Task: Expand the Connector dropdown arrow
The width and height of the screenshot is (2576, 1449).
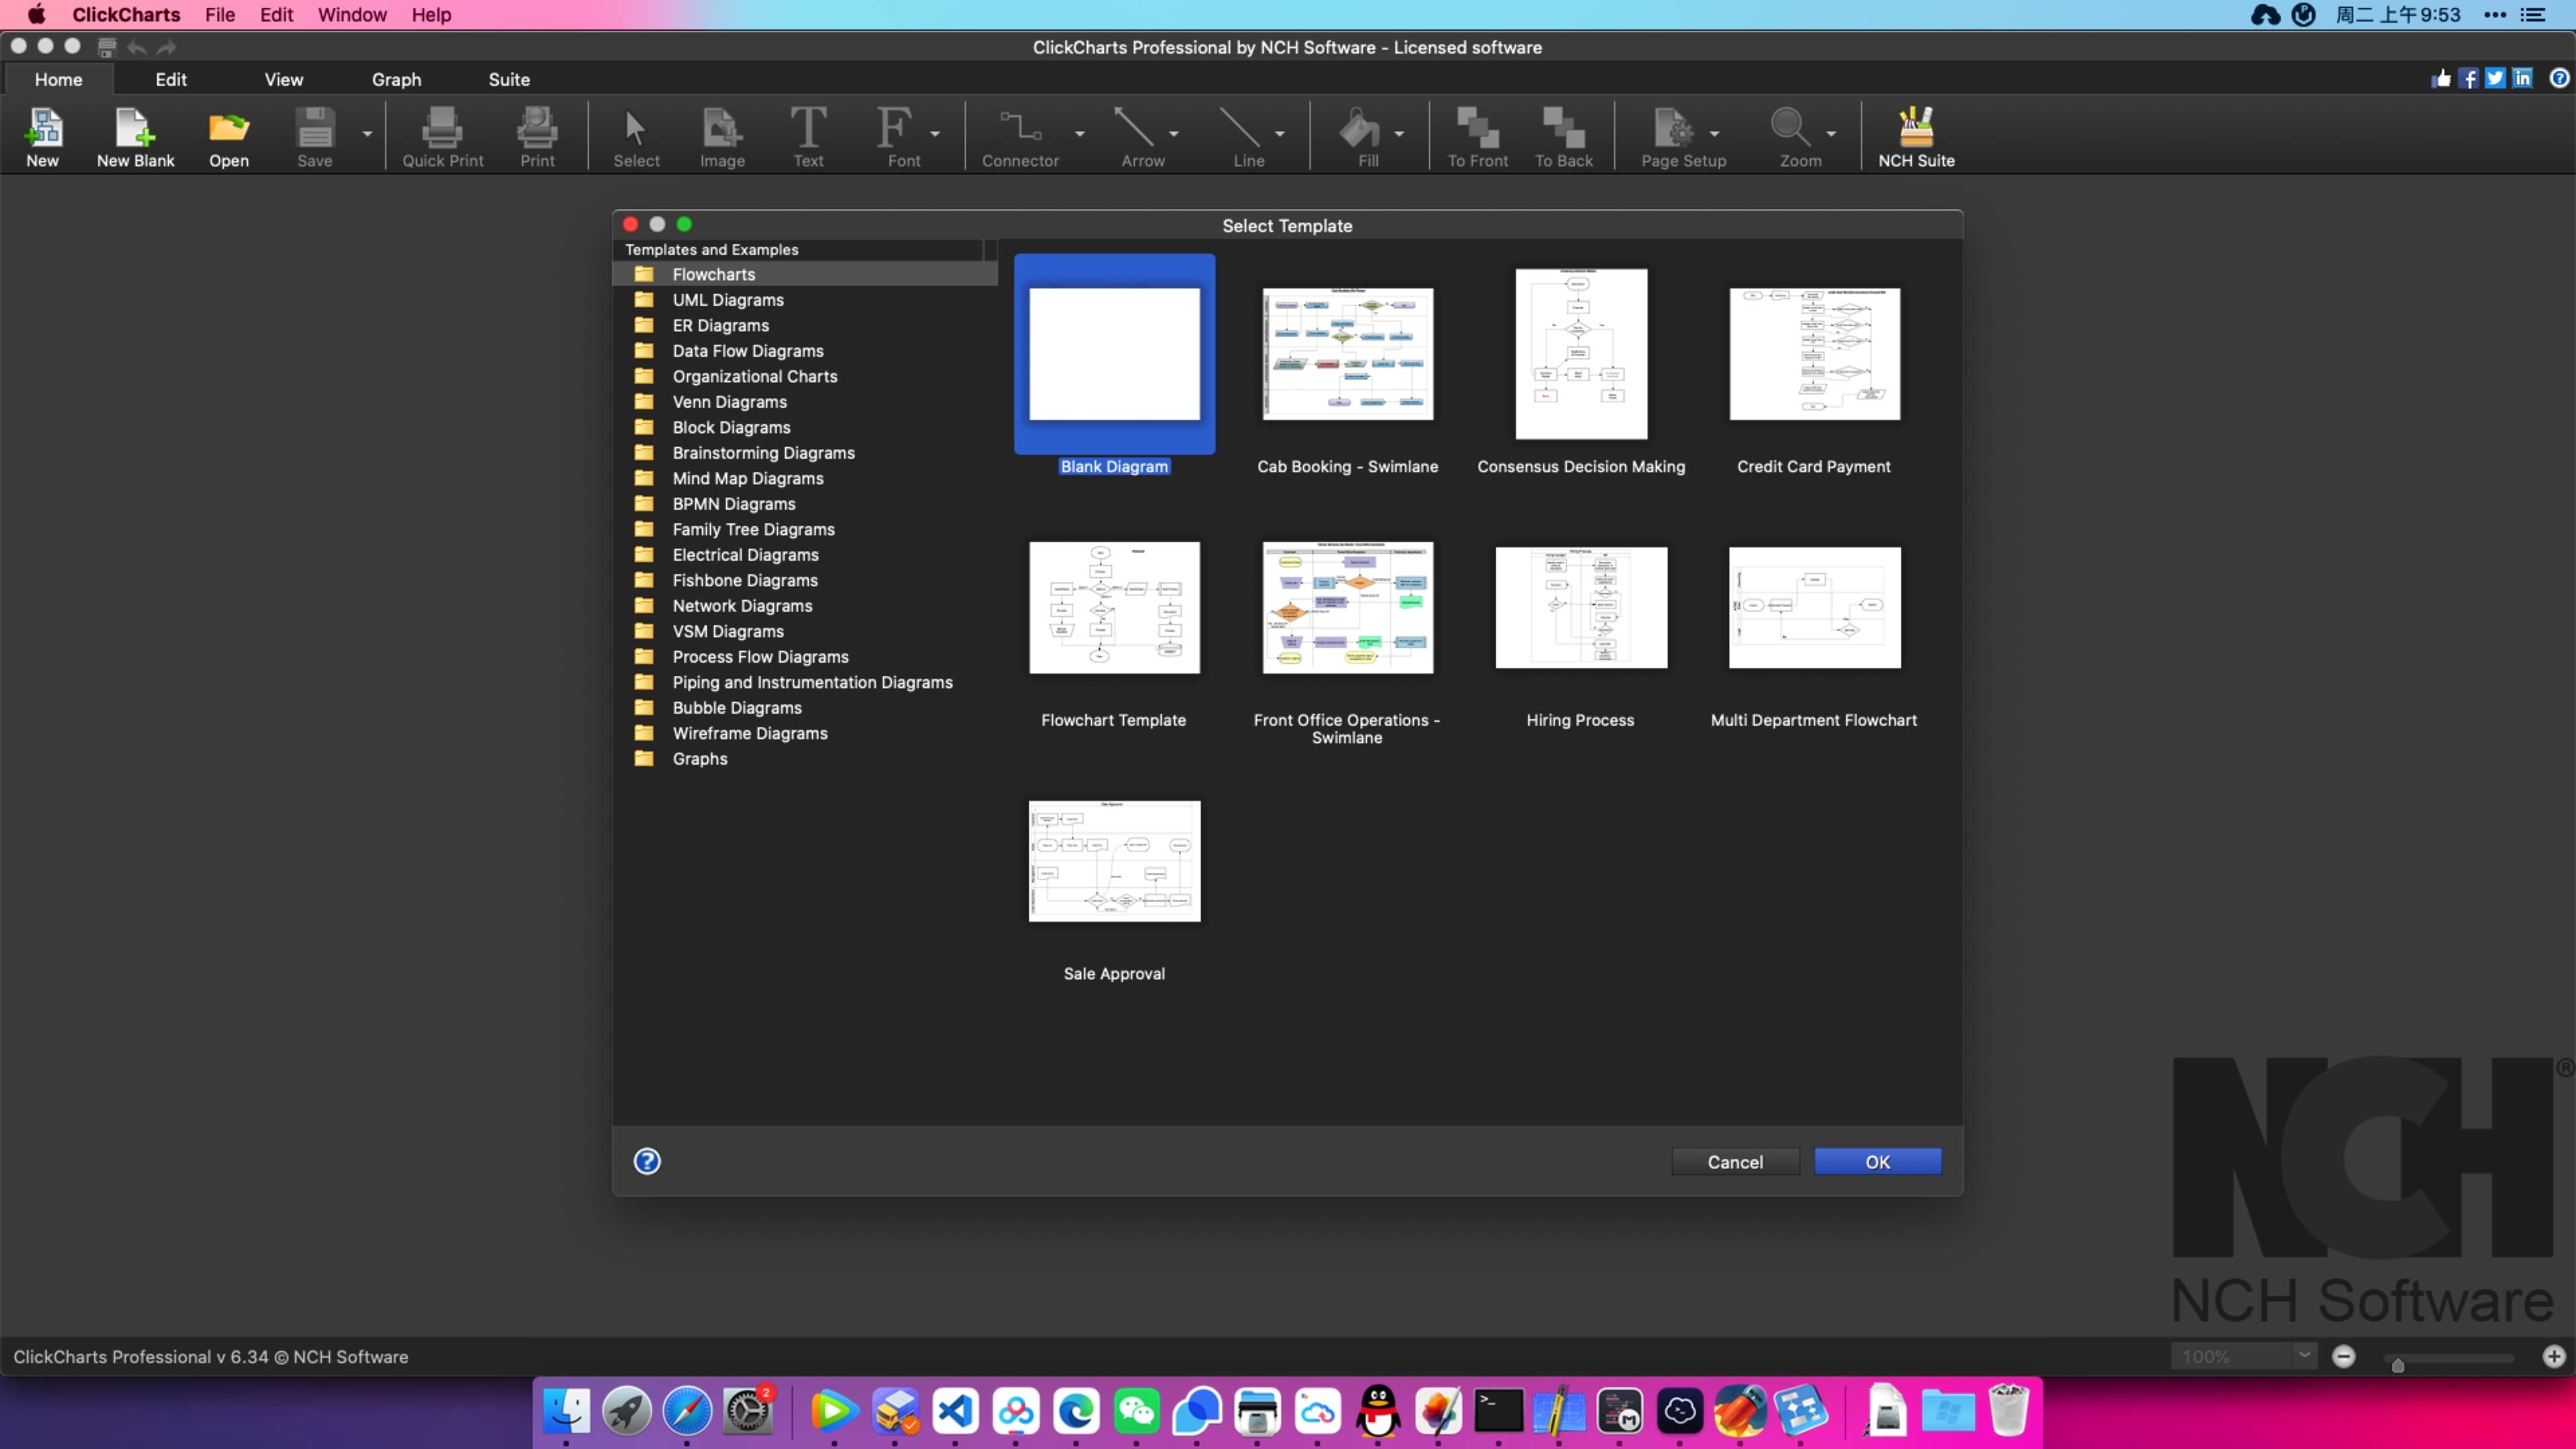Action: (x=1079, y=133)
